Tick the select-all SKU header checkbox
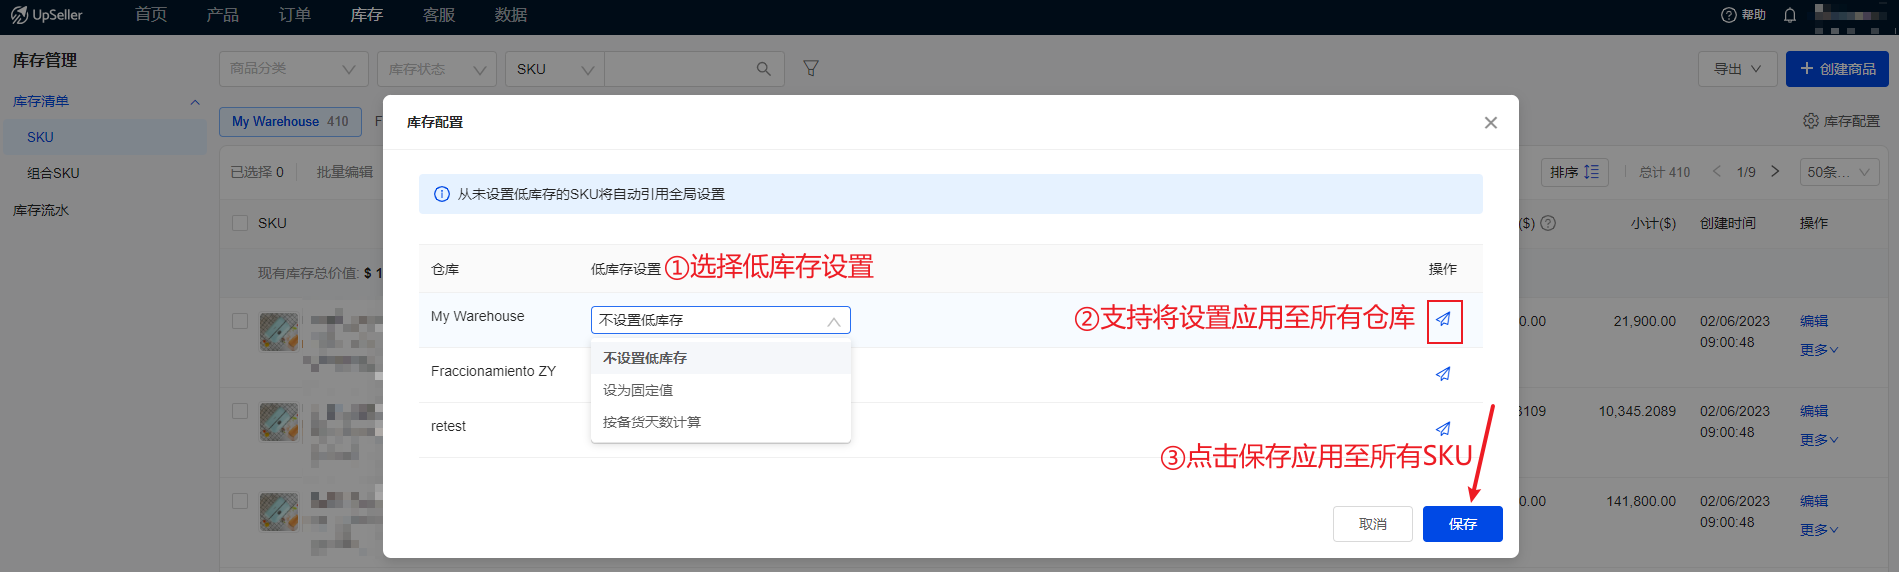This screenshot has width=1899, height=572. [240, 223]
